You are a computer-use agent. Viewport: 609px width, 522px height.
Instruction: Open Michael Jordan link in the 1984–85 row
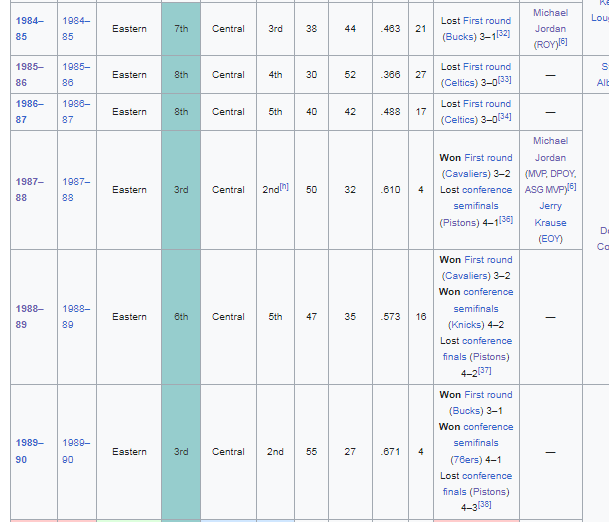550,21
